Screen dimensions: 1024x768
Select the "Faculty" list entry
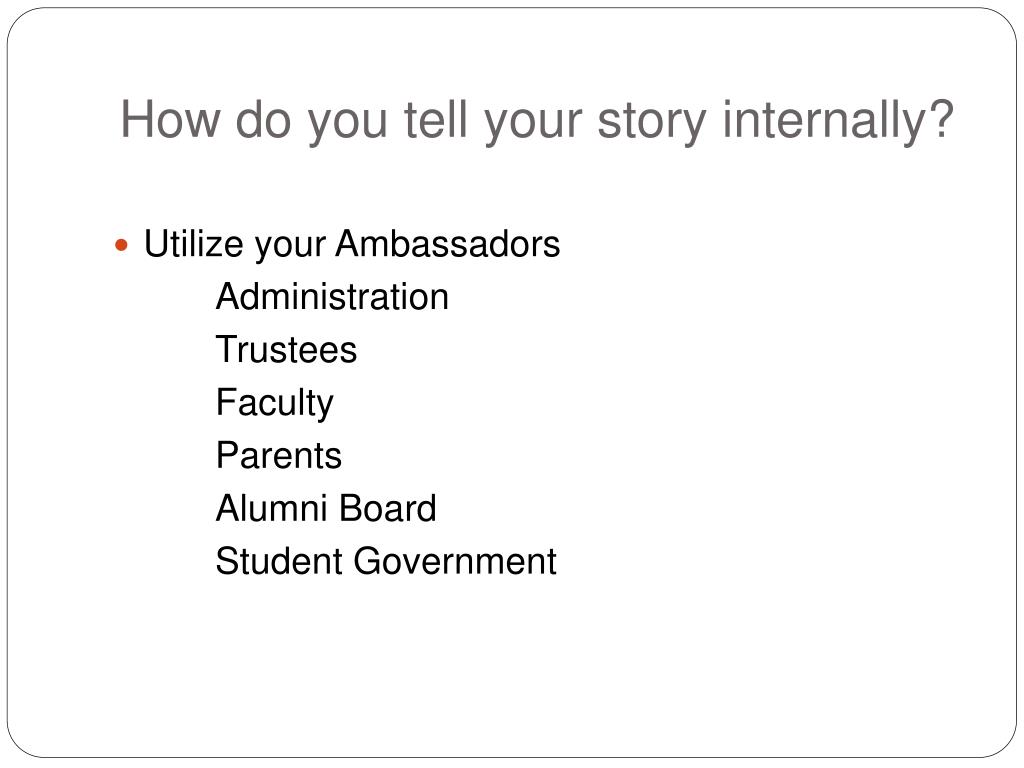(x=275, y=404)
